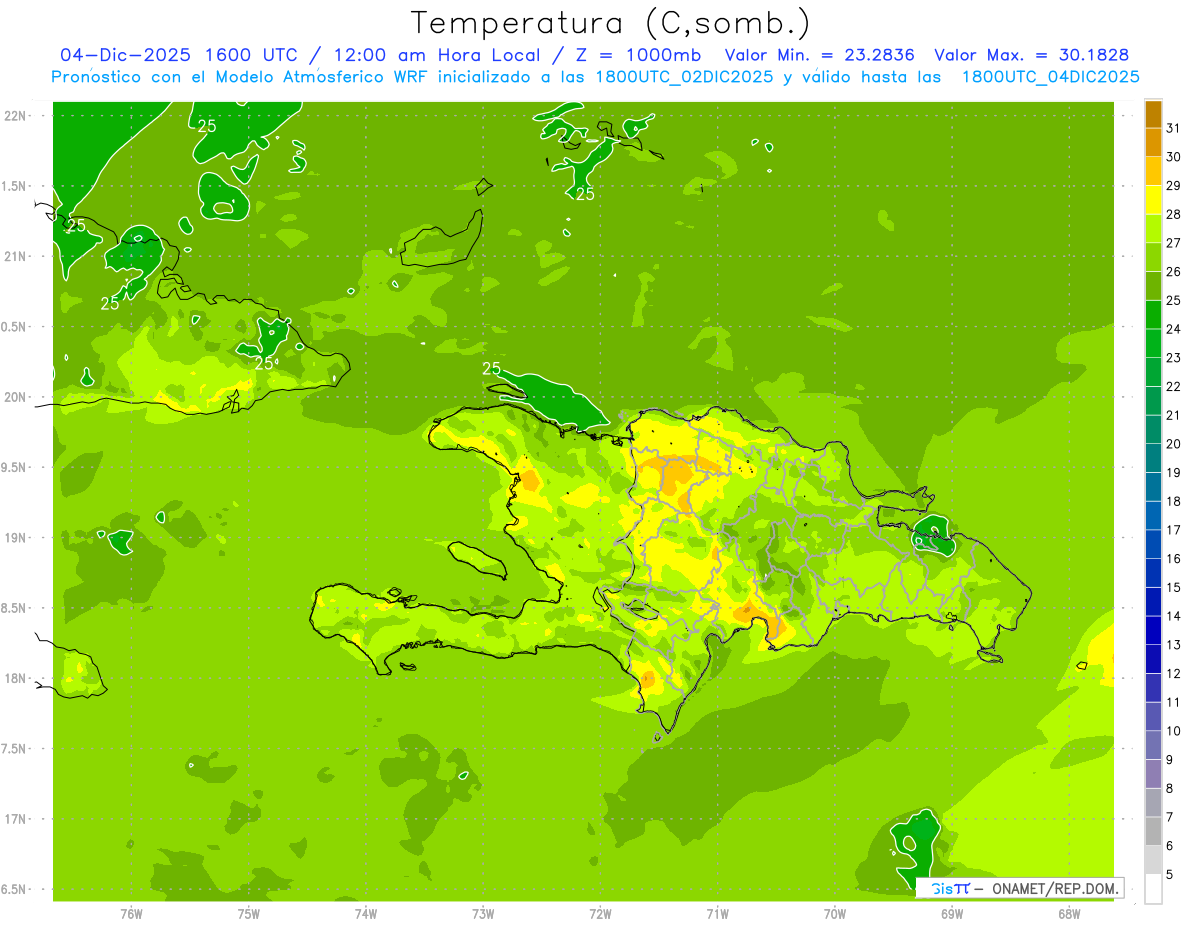Click the purple legend swatch between 8 and 9
This screenshot has height=927, width=1200.
1153,774
